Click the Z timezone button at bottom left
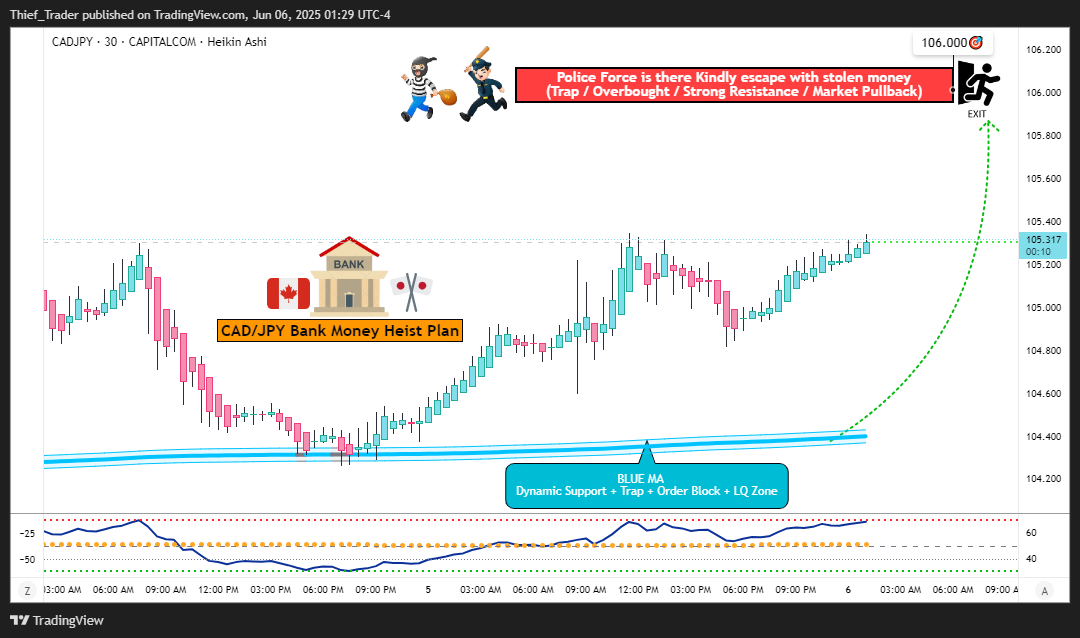This screenshot has height=638, width=1080. click(28, 590)
